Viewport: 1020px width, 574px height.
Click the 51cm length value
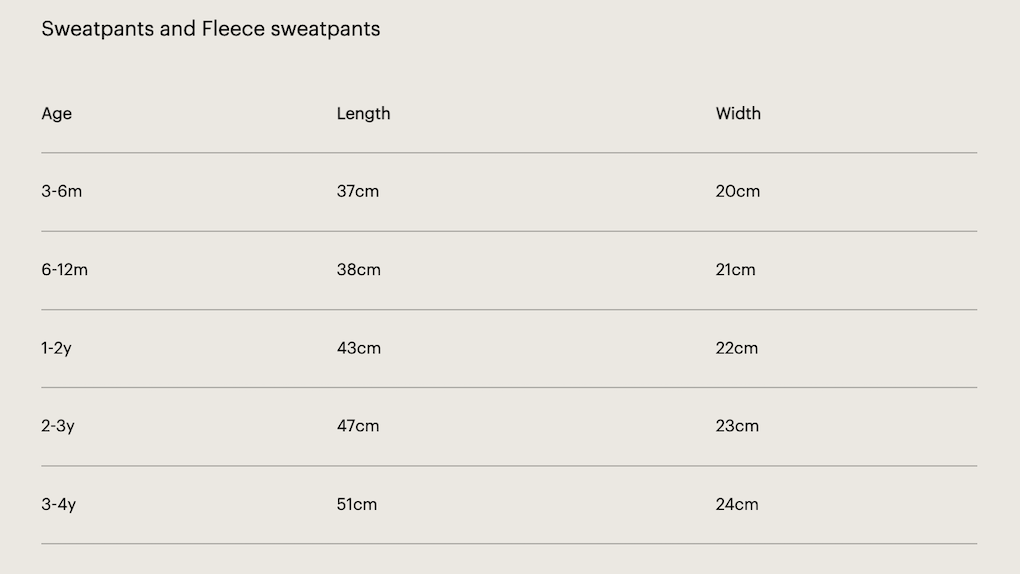pos(357,504)
